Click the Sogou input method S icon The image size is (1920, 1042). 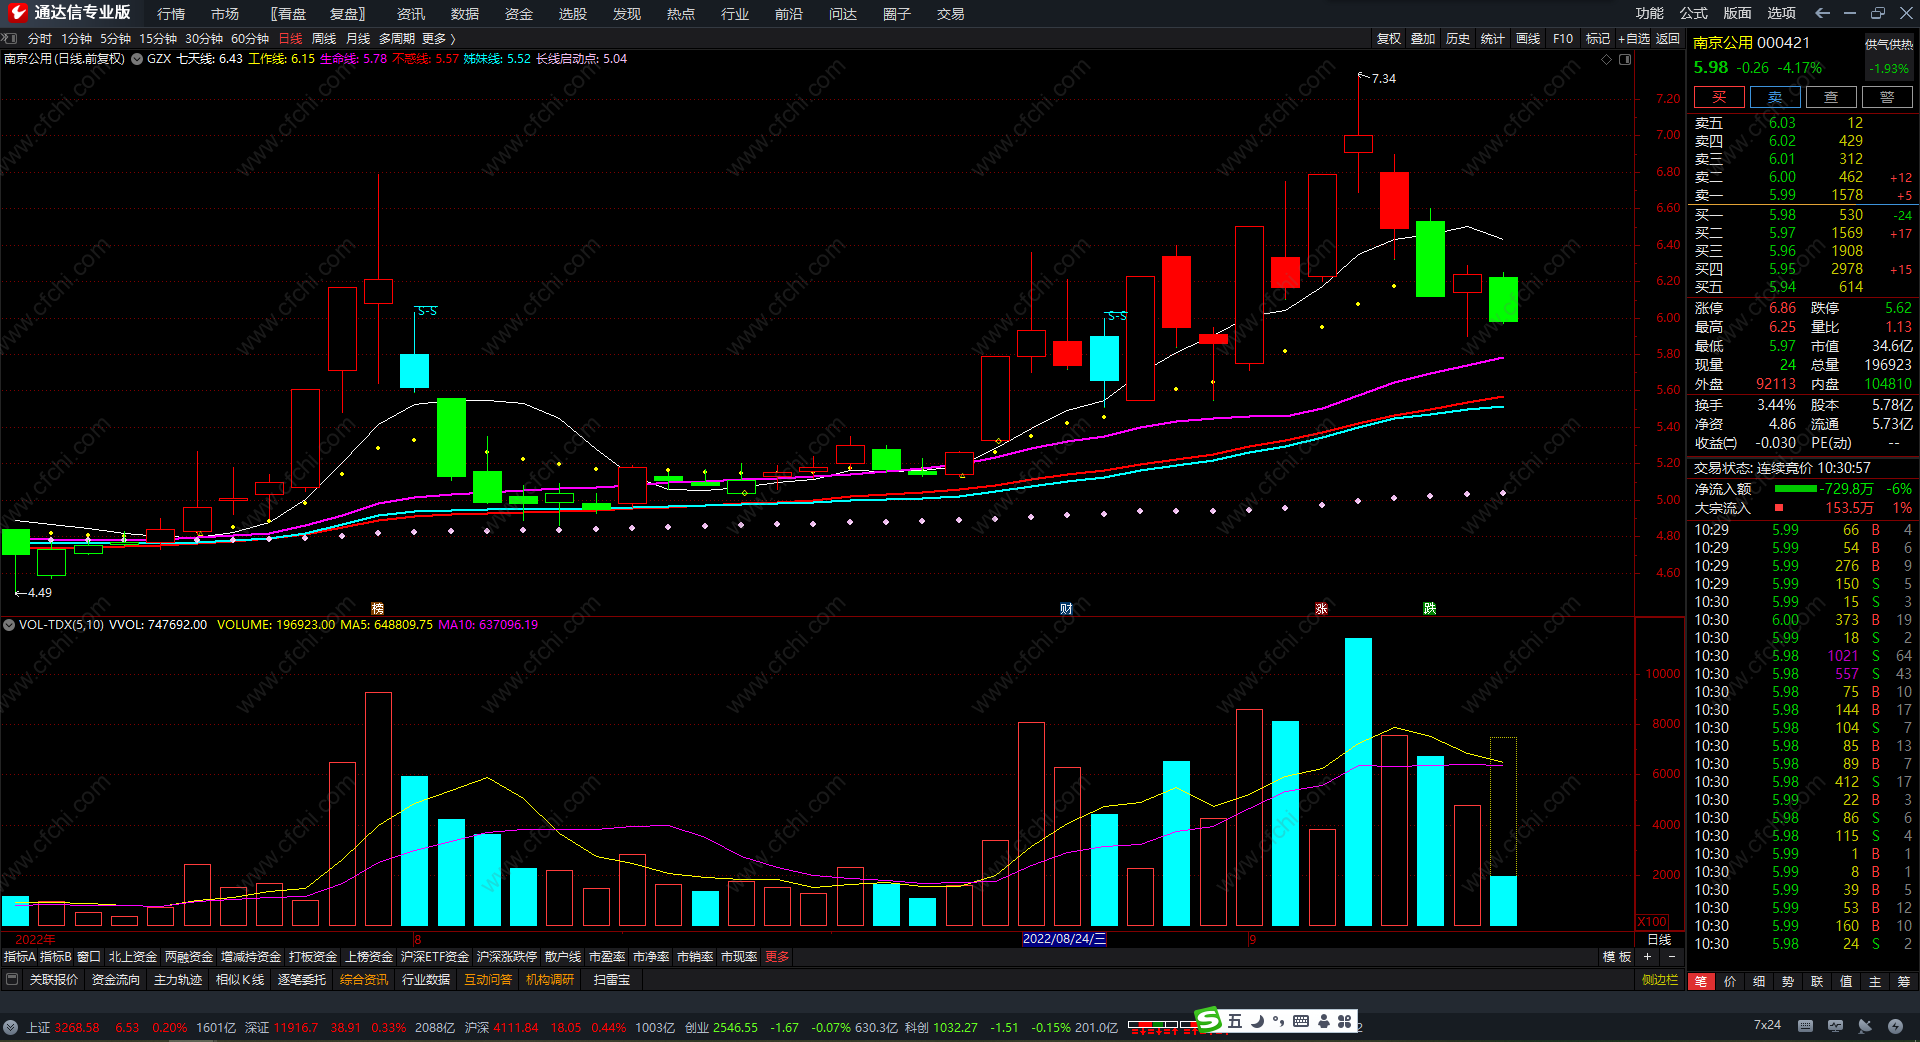point(1208,1020)
